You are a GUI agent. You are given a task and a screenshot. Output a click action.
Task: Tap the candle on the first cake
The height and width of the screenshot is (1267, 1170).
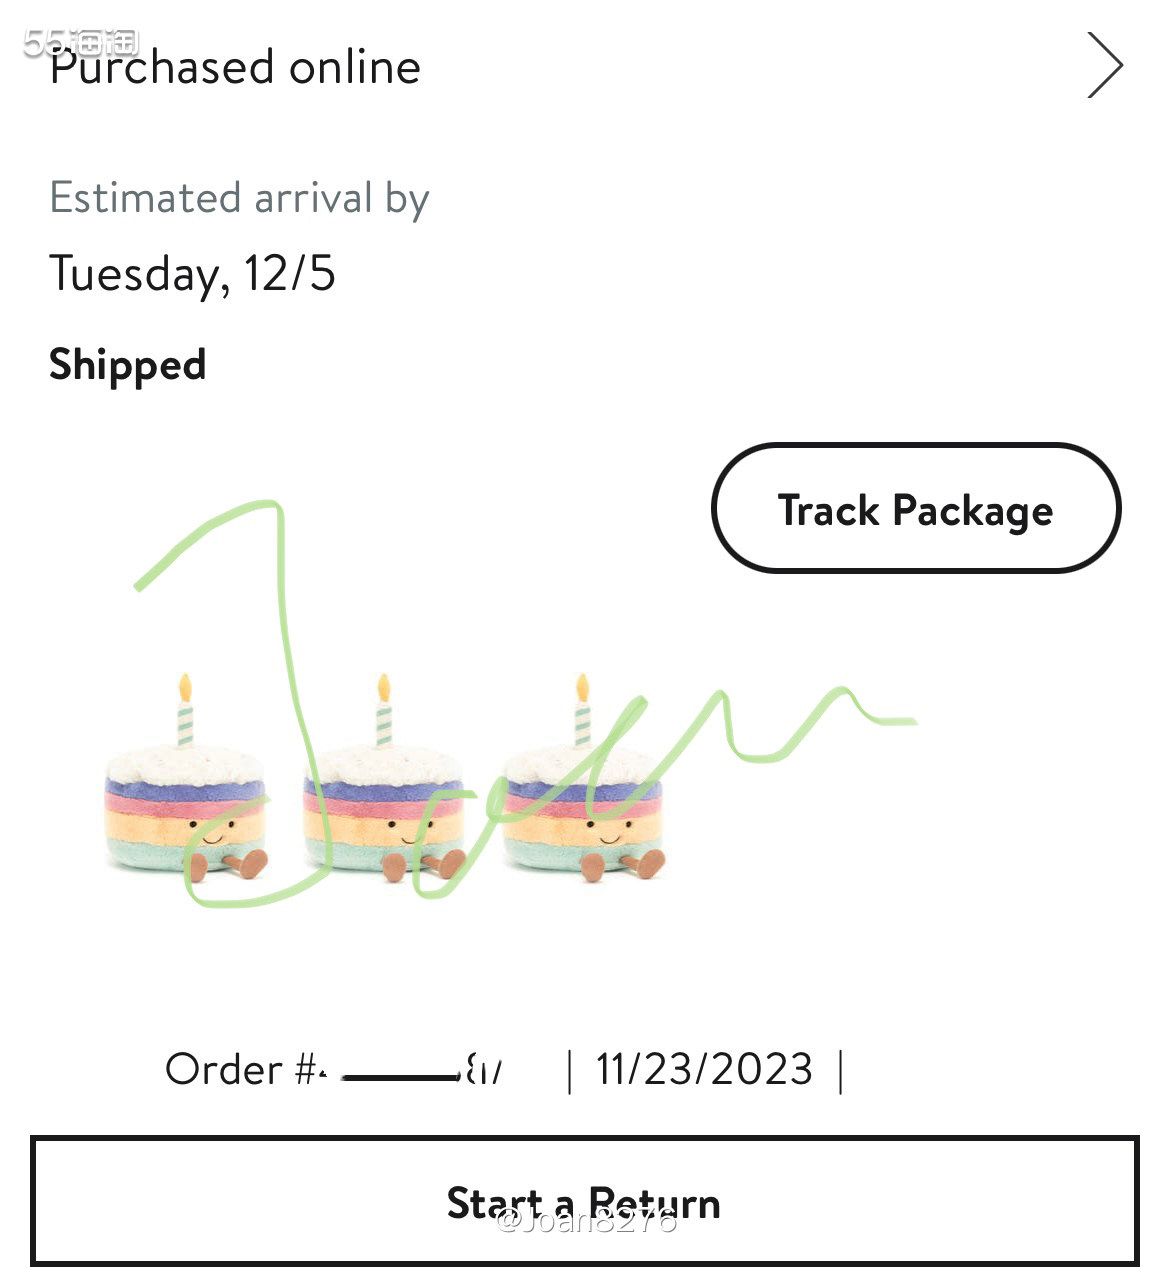coord(185,710)
